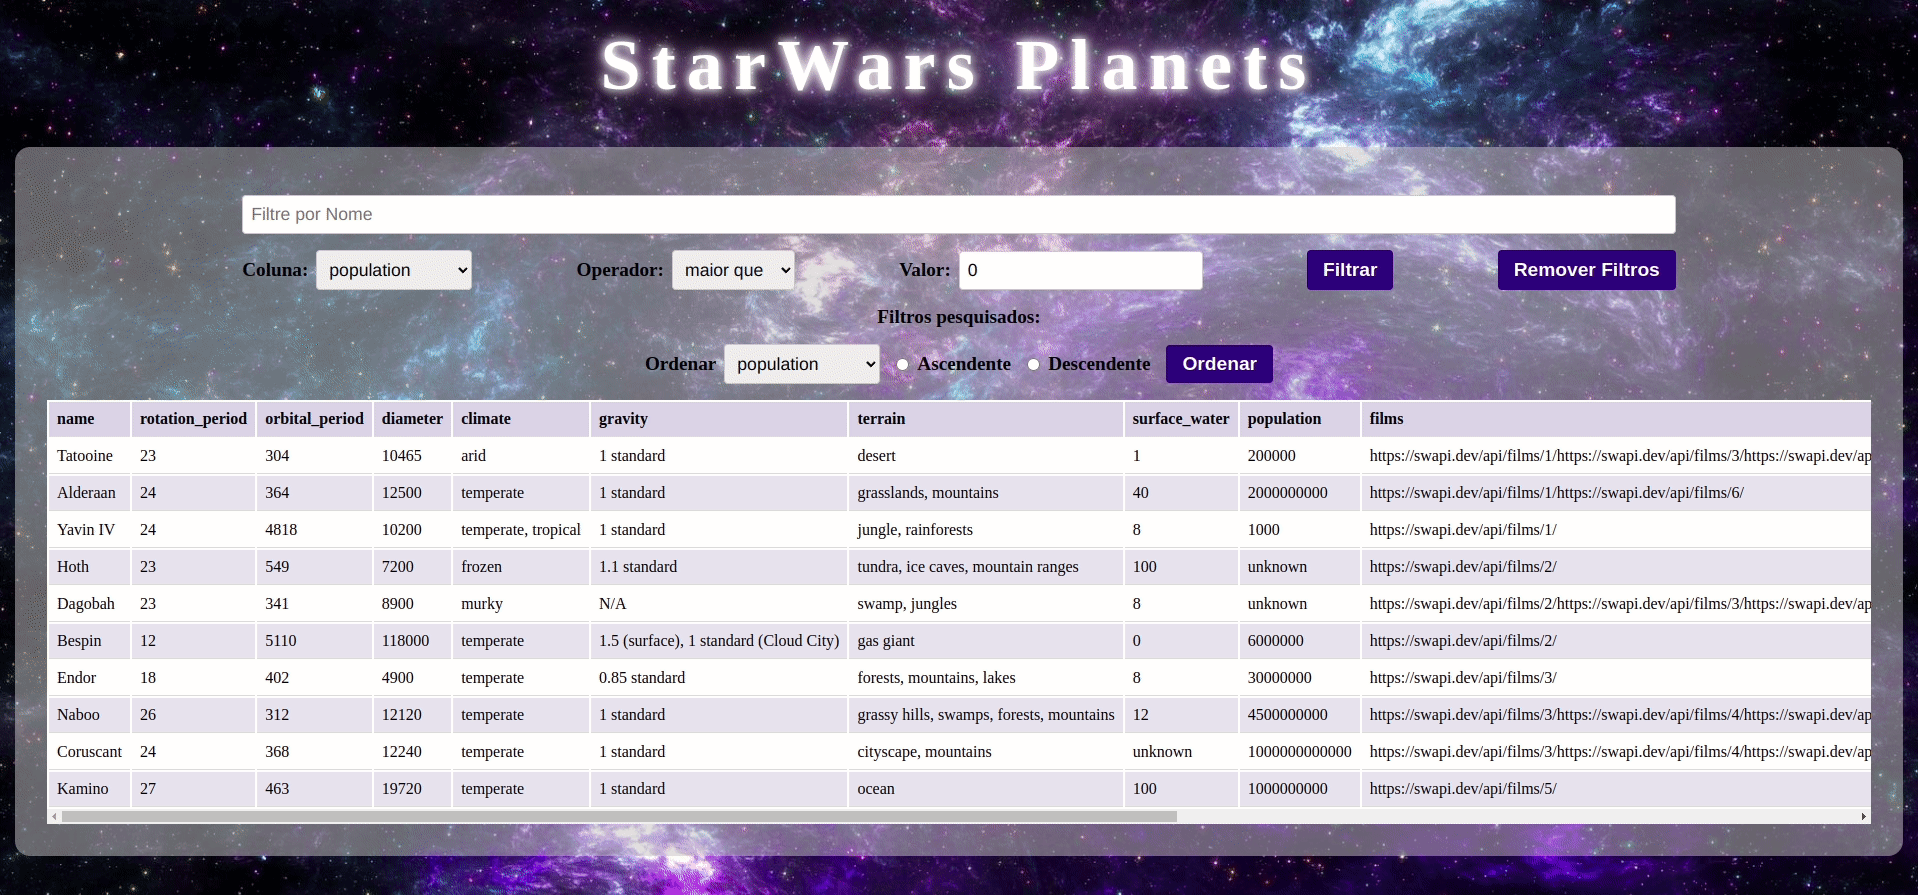The image size is (1918, 895).
Task: Click the table scrollbar left arrow
Action: tap(54, 817)
